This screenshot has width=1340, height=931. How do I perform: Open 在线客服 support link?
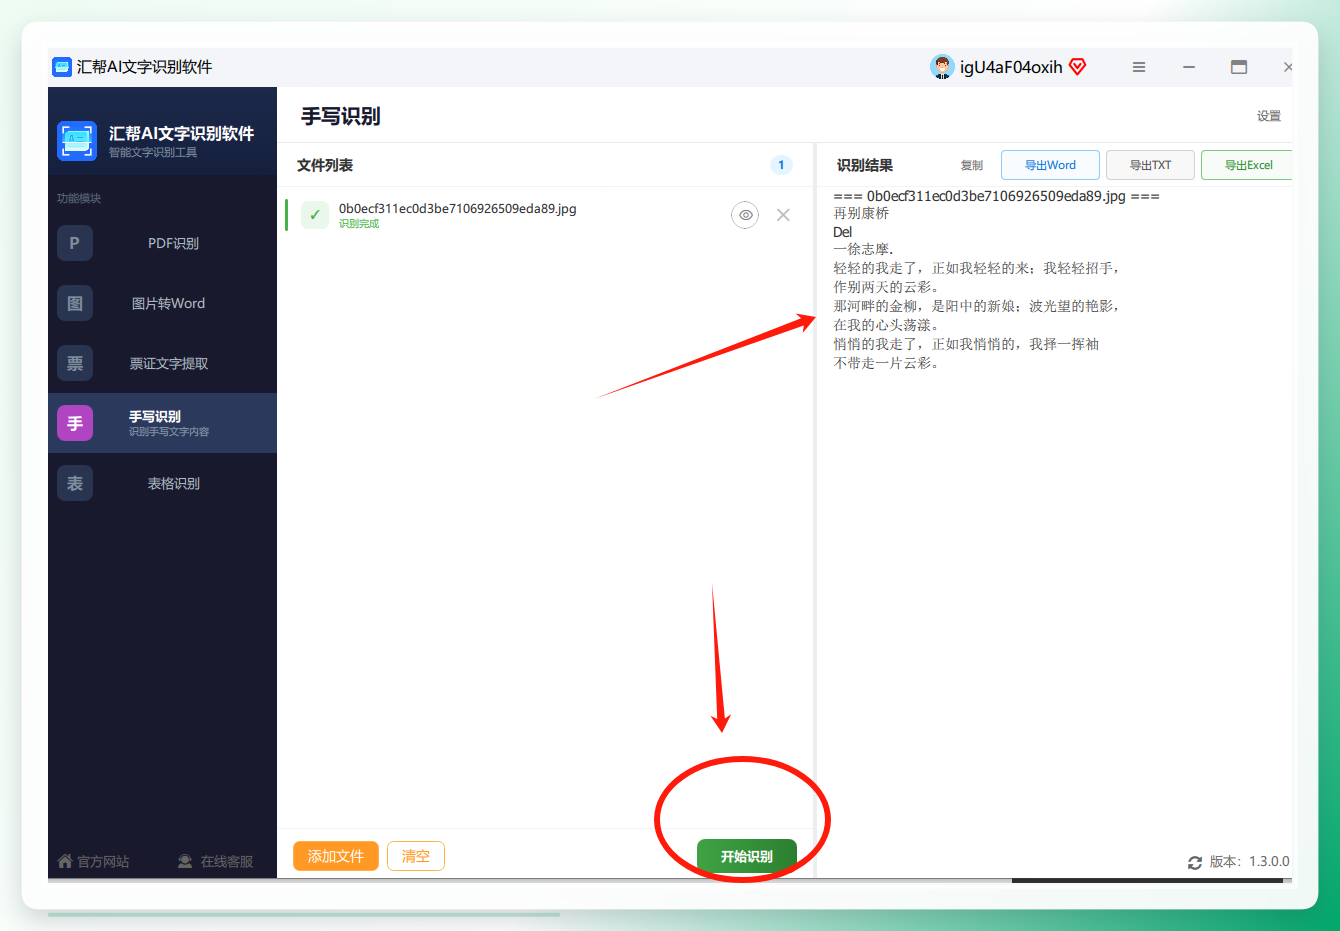215,861
